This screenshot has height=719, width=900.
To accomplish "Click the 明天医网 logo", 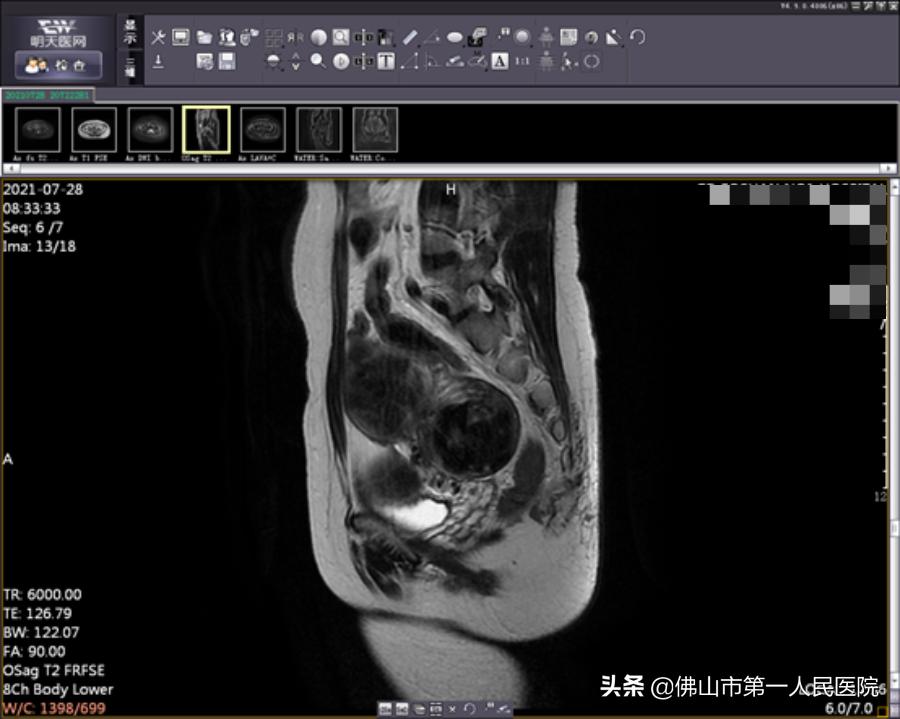I will pos(58,33).
